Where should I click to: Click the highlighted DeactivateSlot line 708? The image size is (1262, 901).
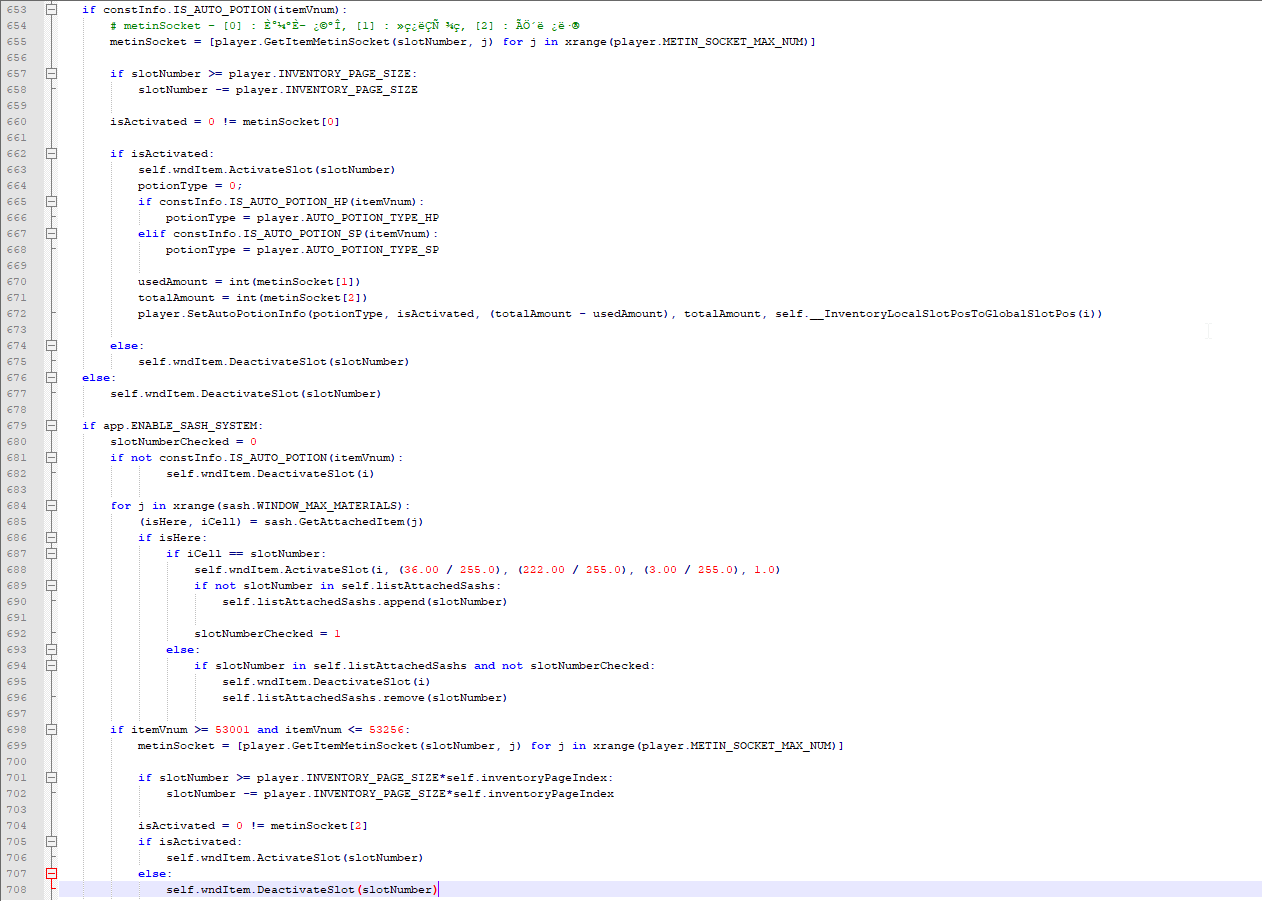[302, 890]
